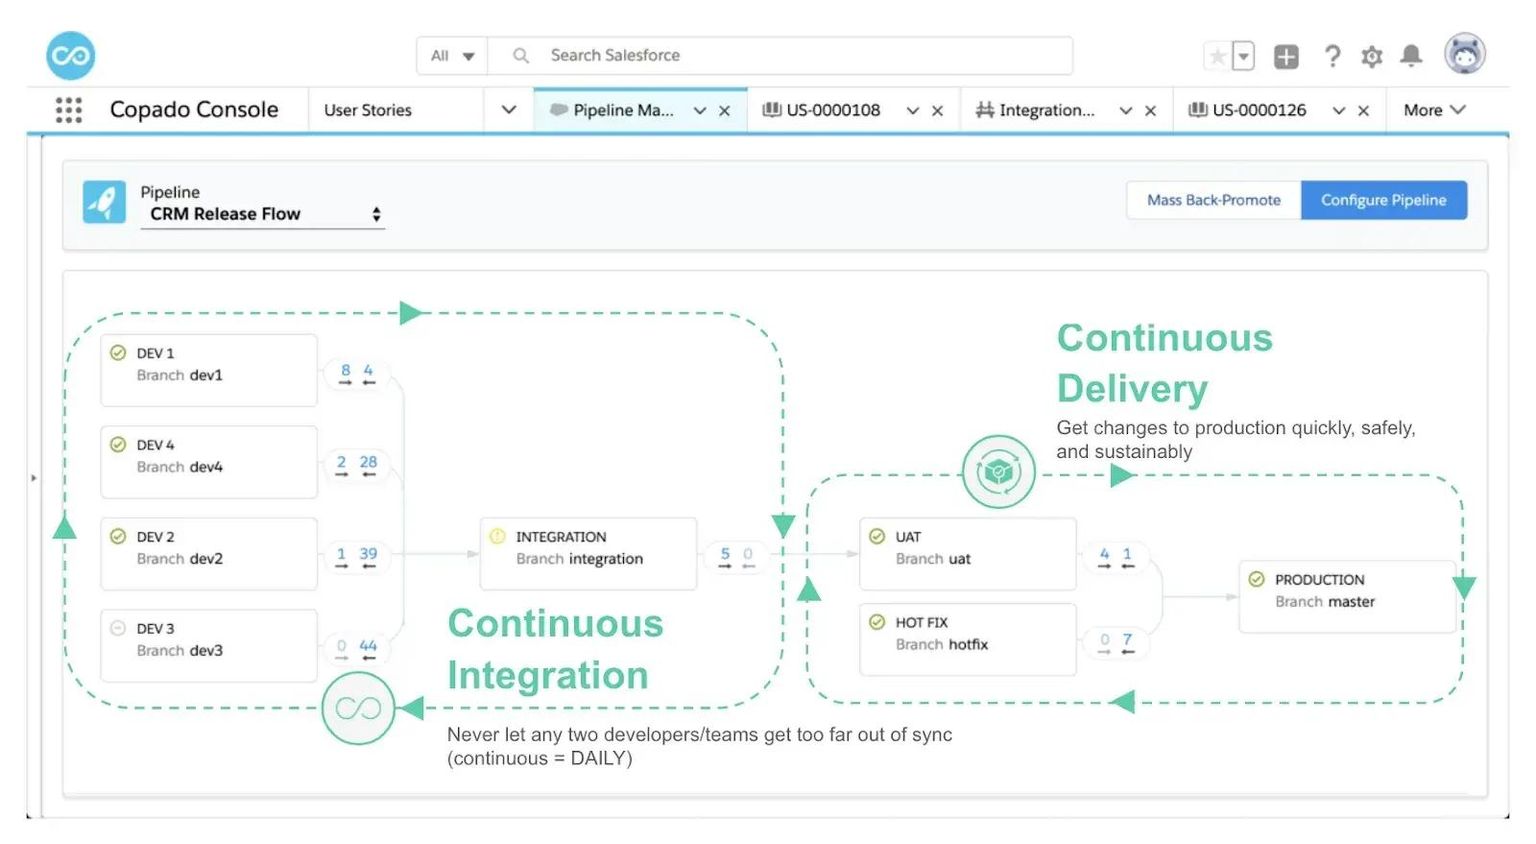This screenshot has height=844, width=1536.
Task: Close the US-0000108 tab
Action: (937, 111)
